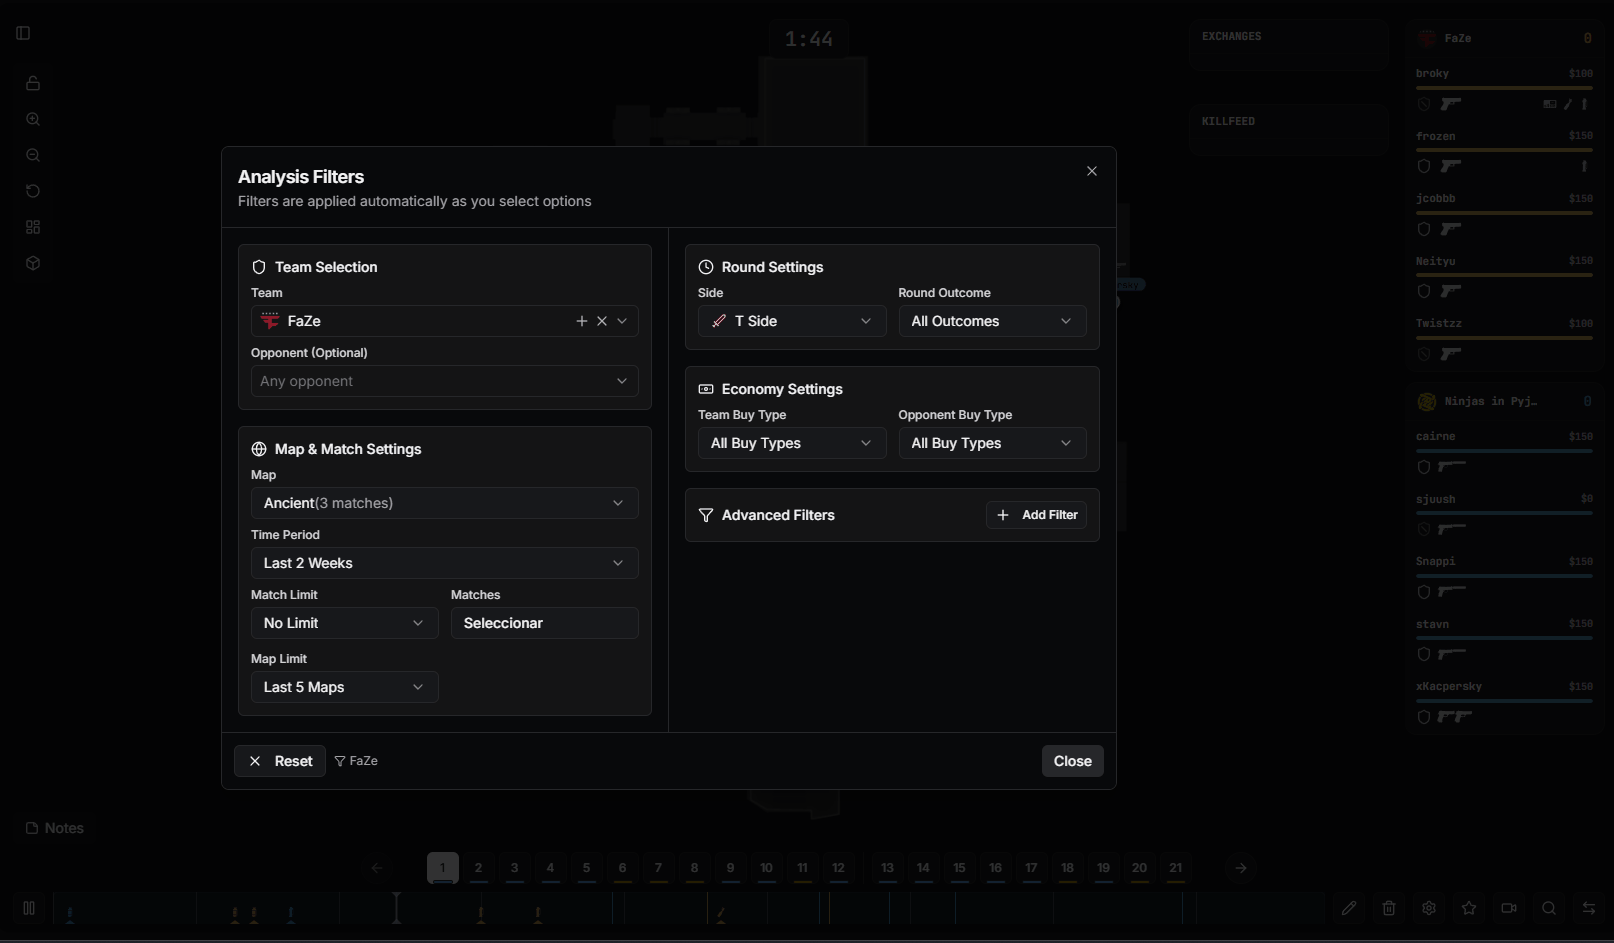Close the Analysis Filters dialog with X
The image size is (1614, 943).
tap(1092, 171)
